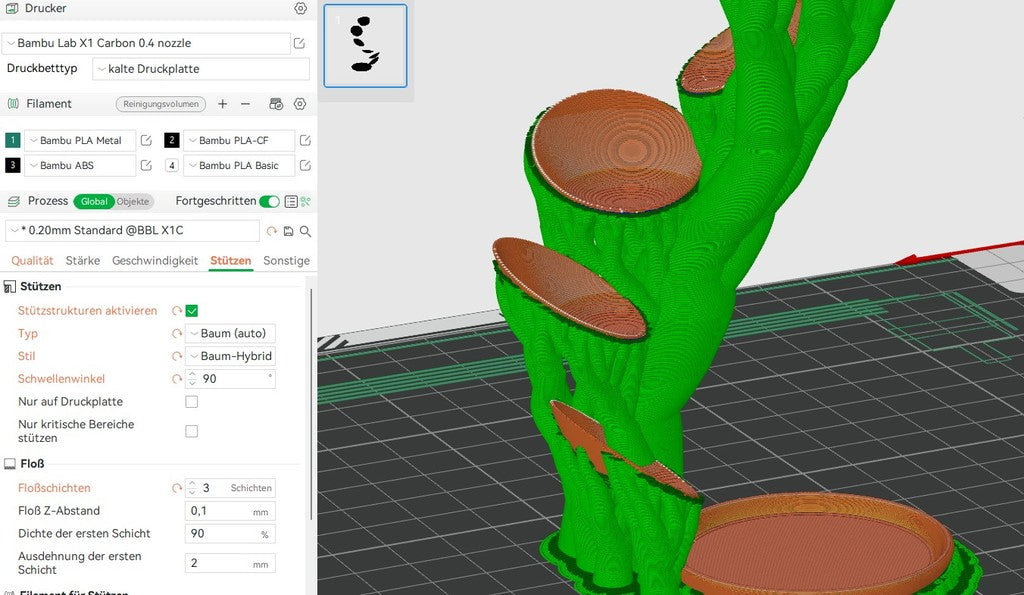Reset the Schwellenwinkel value to default

click(177, 379)
